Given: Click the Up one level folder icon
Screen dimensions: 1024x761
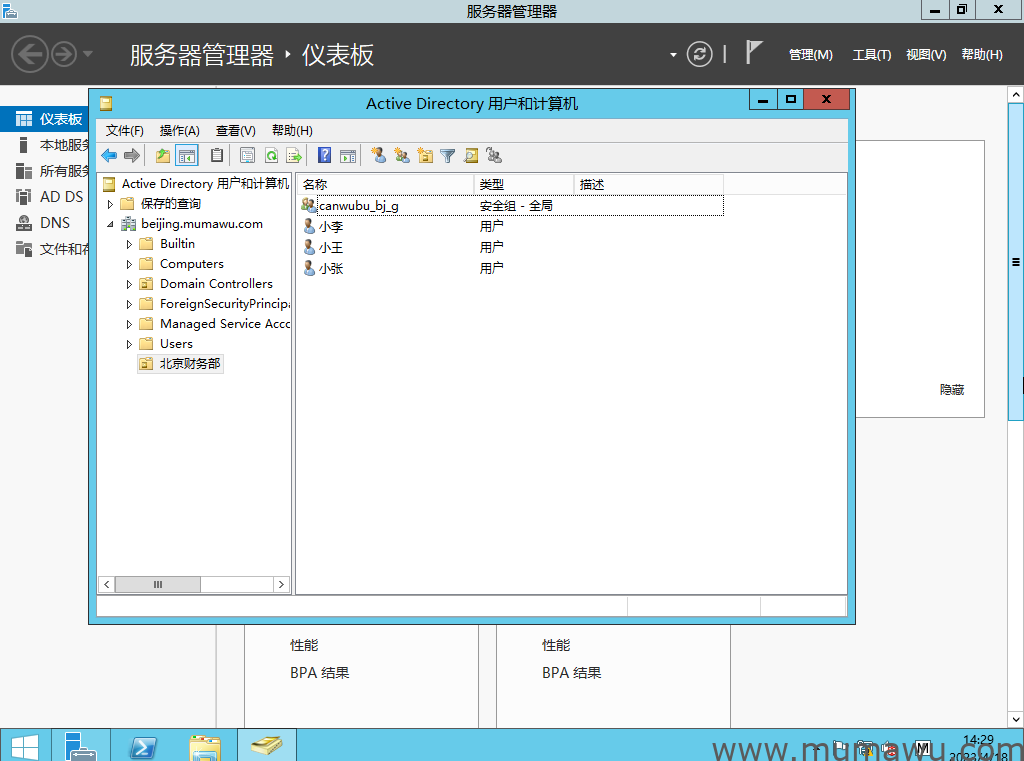Looking at the screenshot, I should point(163,155).
